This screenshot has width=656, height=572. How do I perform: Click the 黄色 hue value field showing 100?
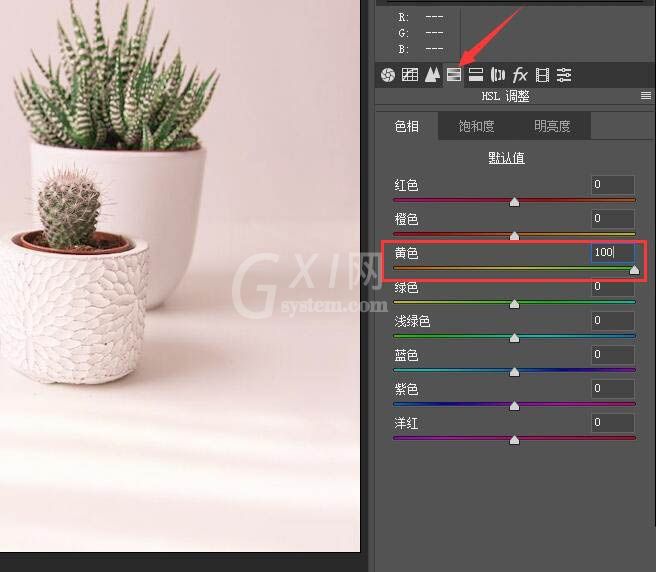click(x=612, y=252)
